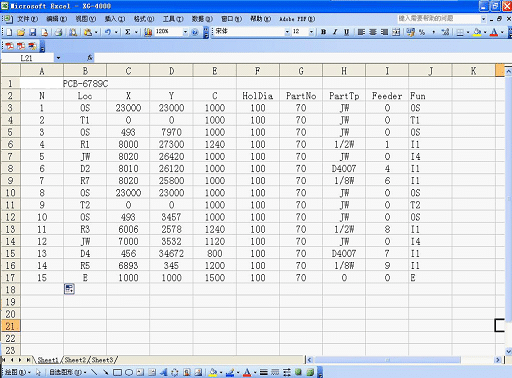512x378 pixels.
Task: Open Print Preview from the toolbar
Action: [73, 32]
